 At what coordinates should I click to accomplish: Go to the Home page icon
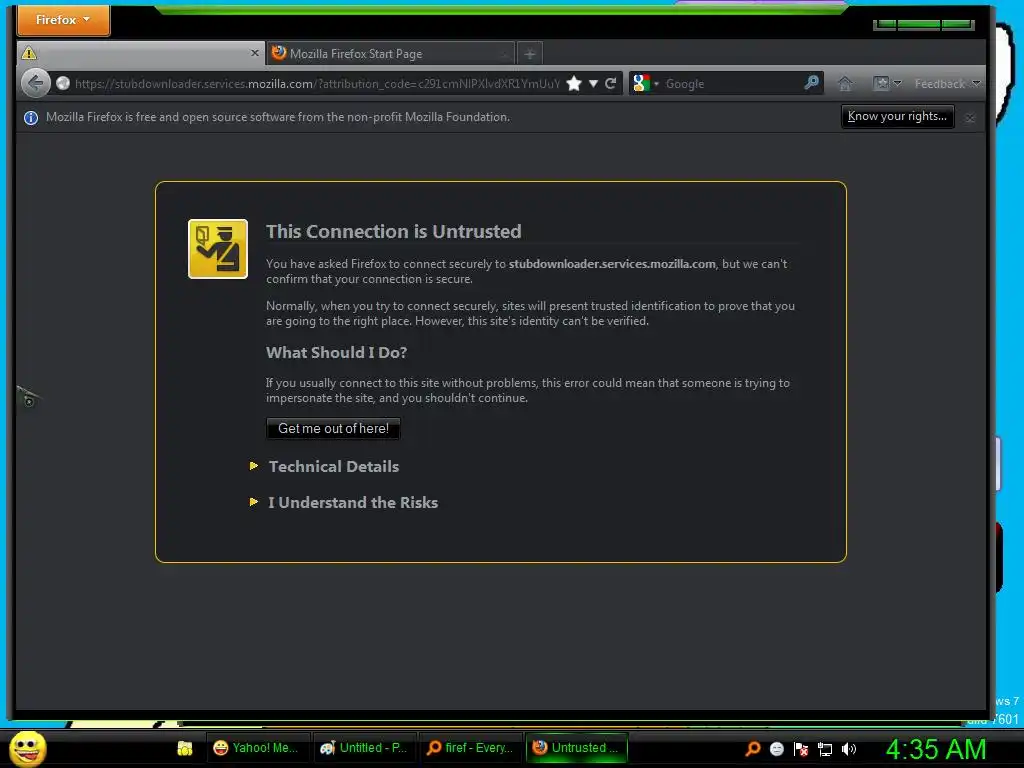click(844, 84)
